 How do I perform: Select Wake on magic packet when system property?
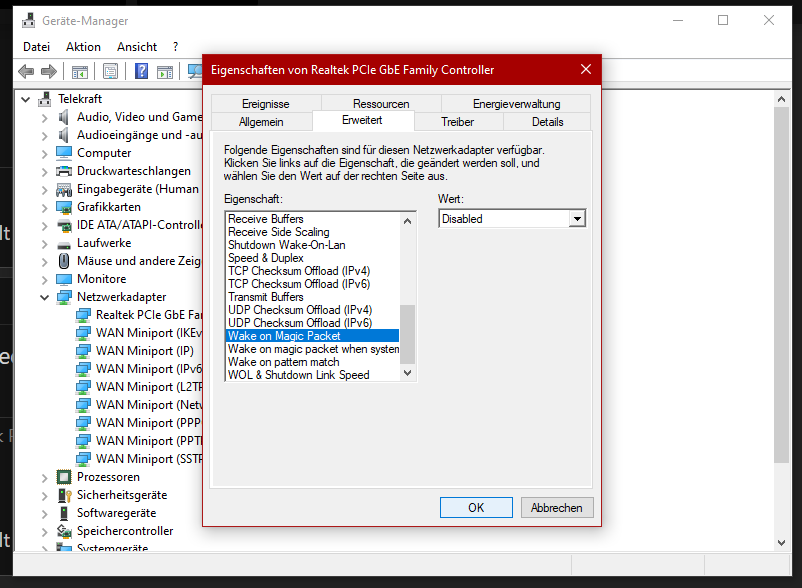313,349
